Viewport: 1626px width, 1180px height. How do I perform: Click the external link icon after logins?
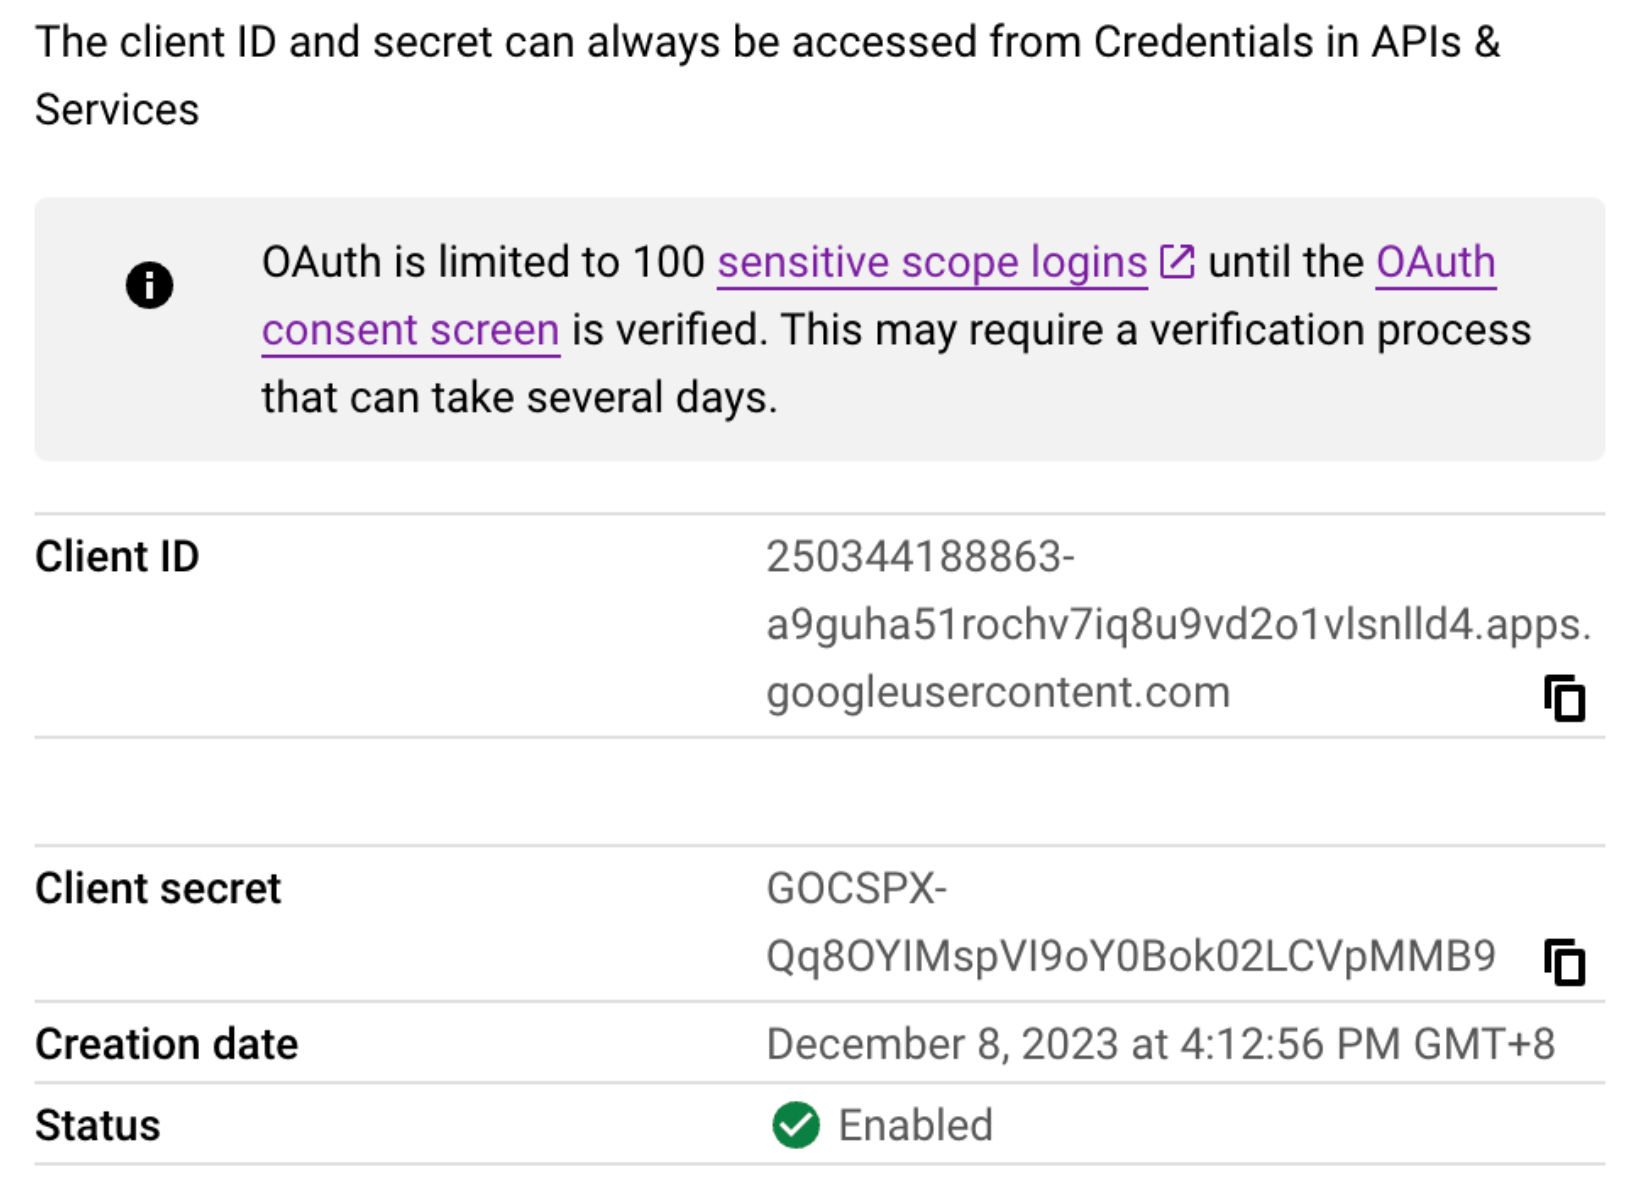(1177, 262)
